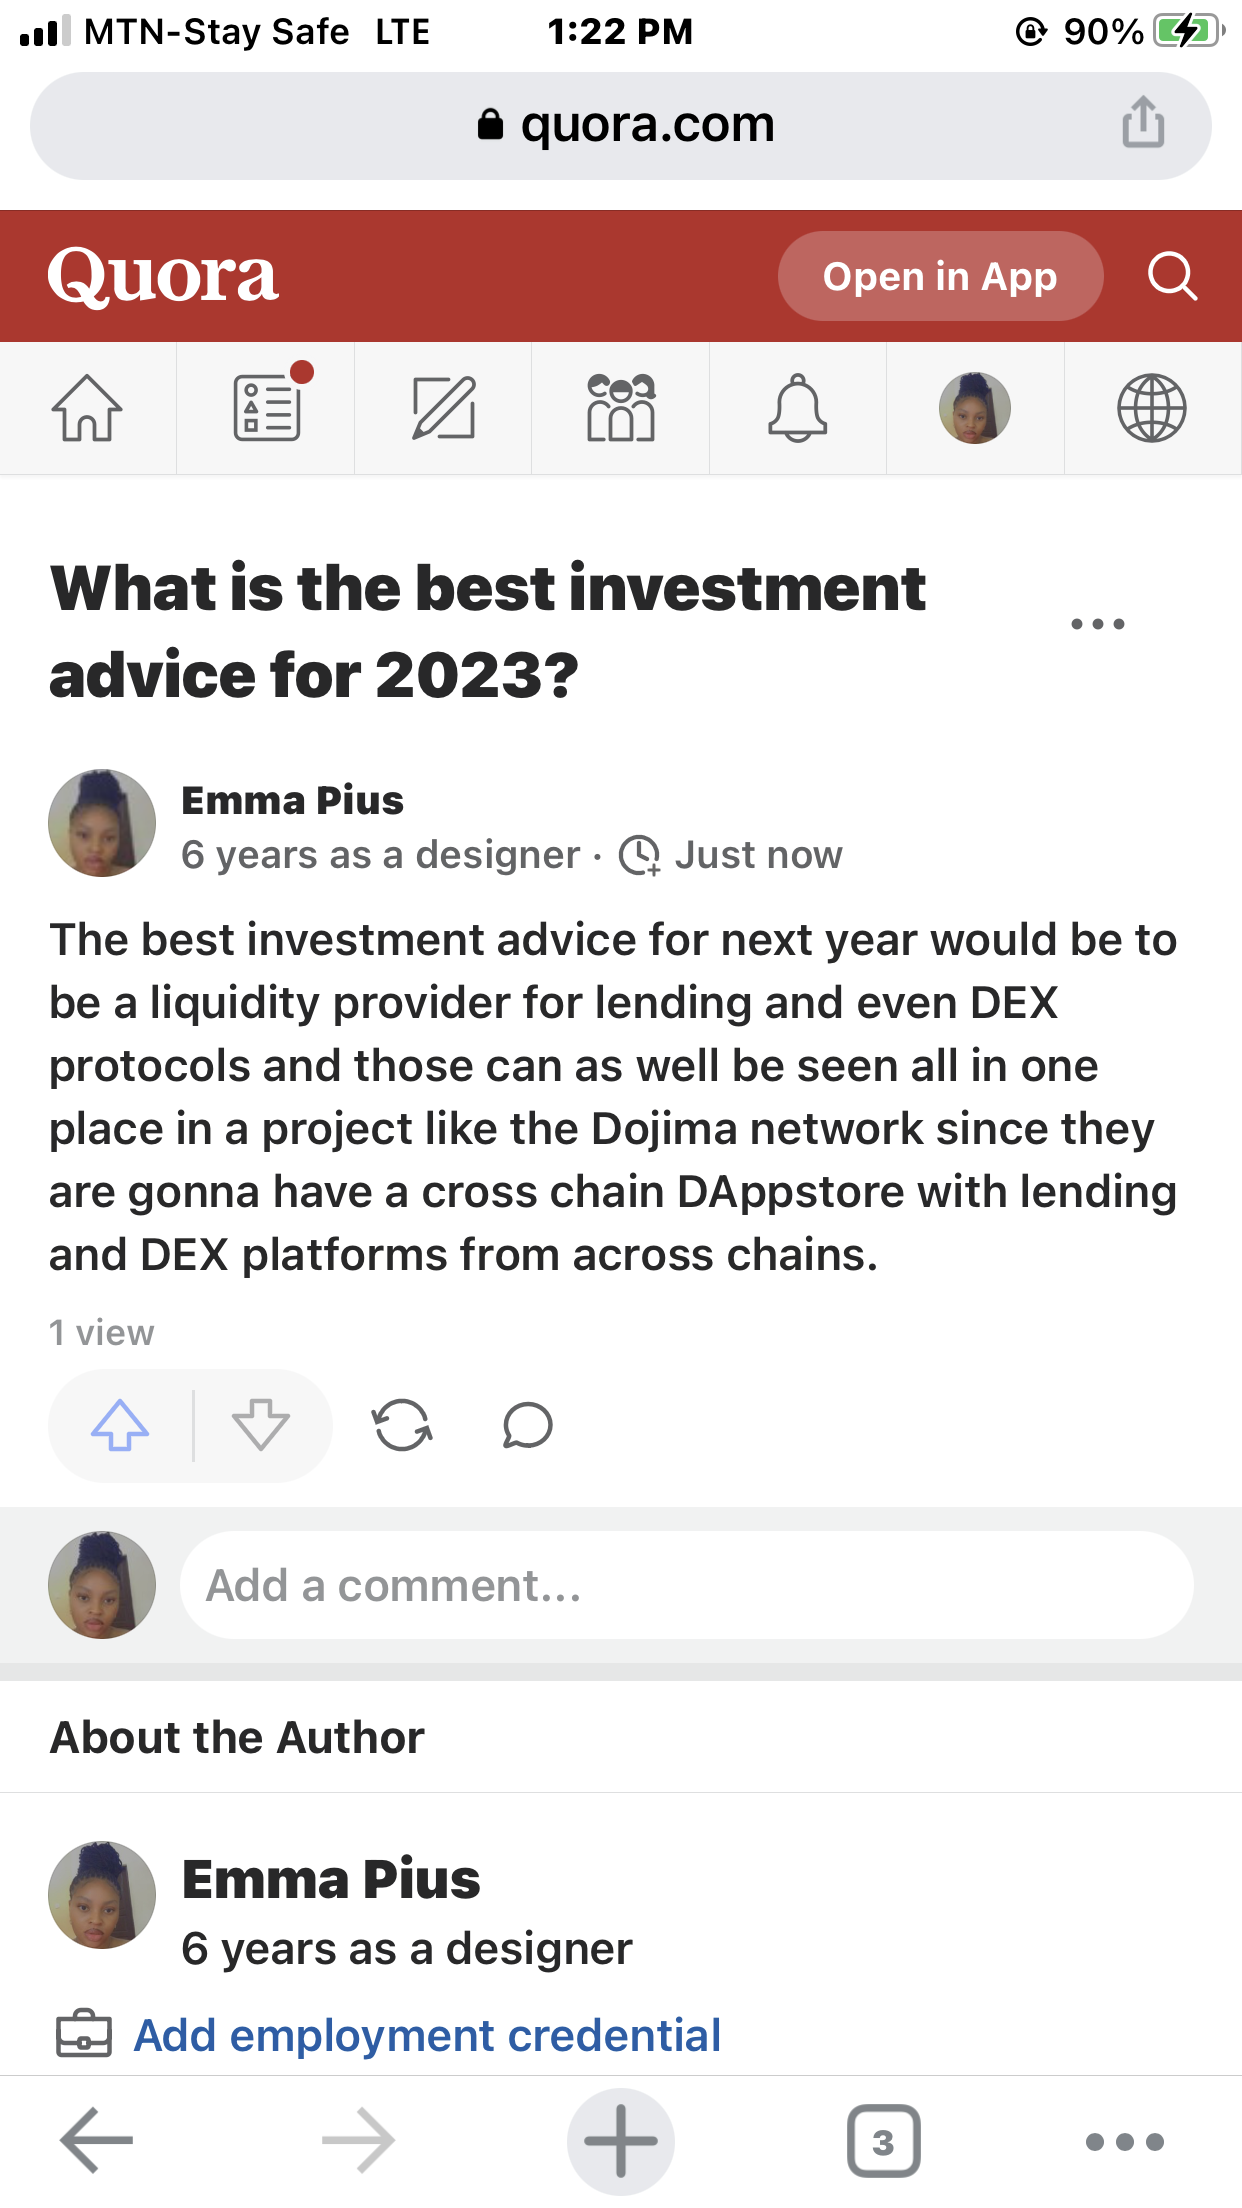
Task: Tap the Open in App button
Action: 940,276
